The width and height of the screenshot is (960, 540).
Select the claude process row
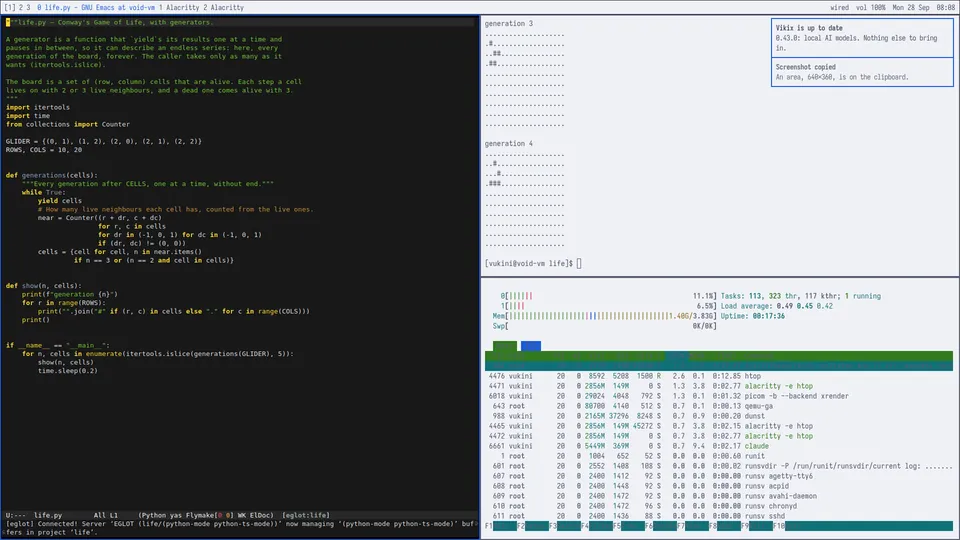point(719,446)
